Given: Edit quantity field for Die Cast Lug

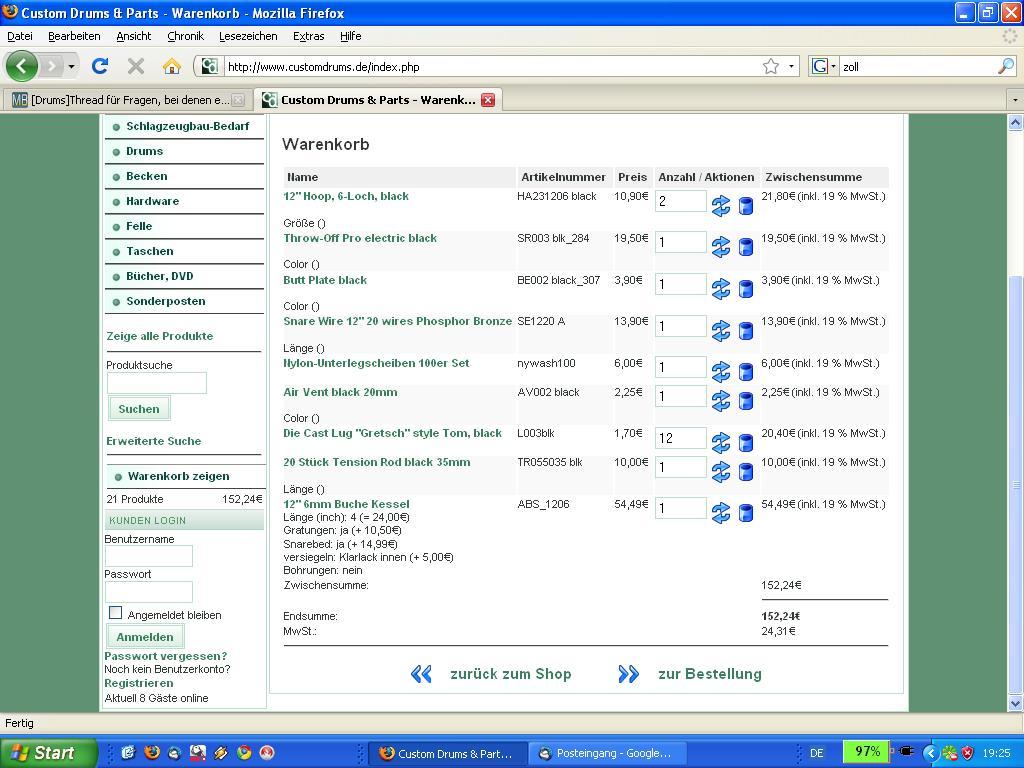Looking at the screenshot, I should click(680, 438).
